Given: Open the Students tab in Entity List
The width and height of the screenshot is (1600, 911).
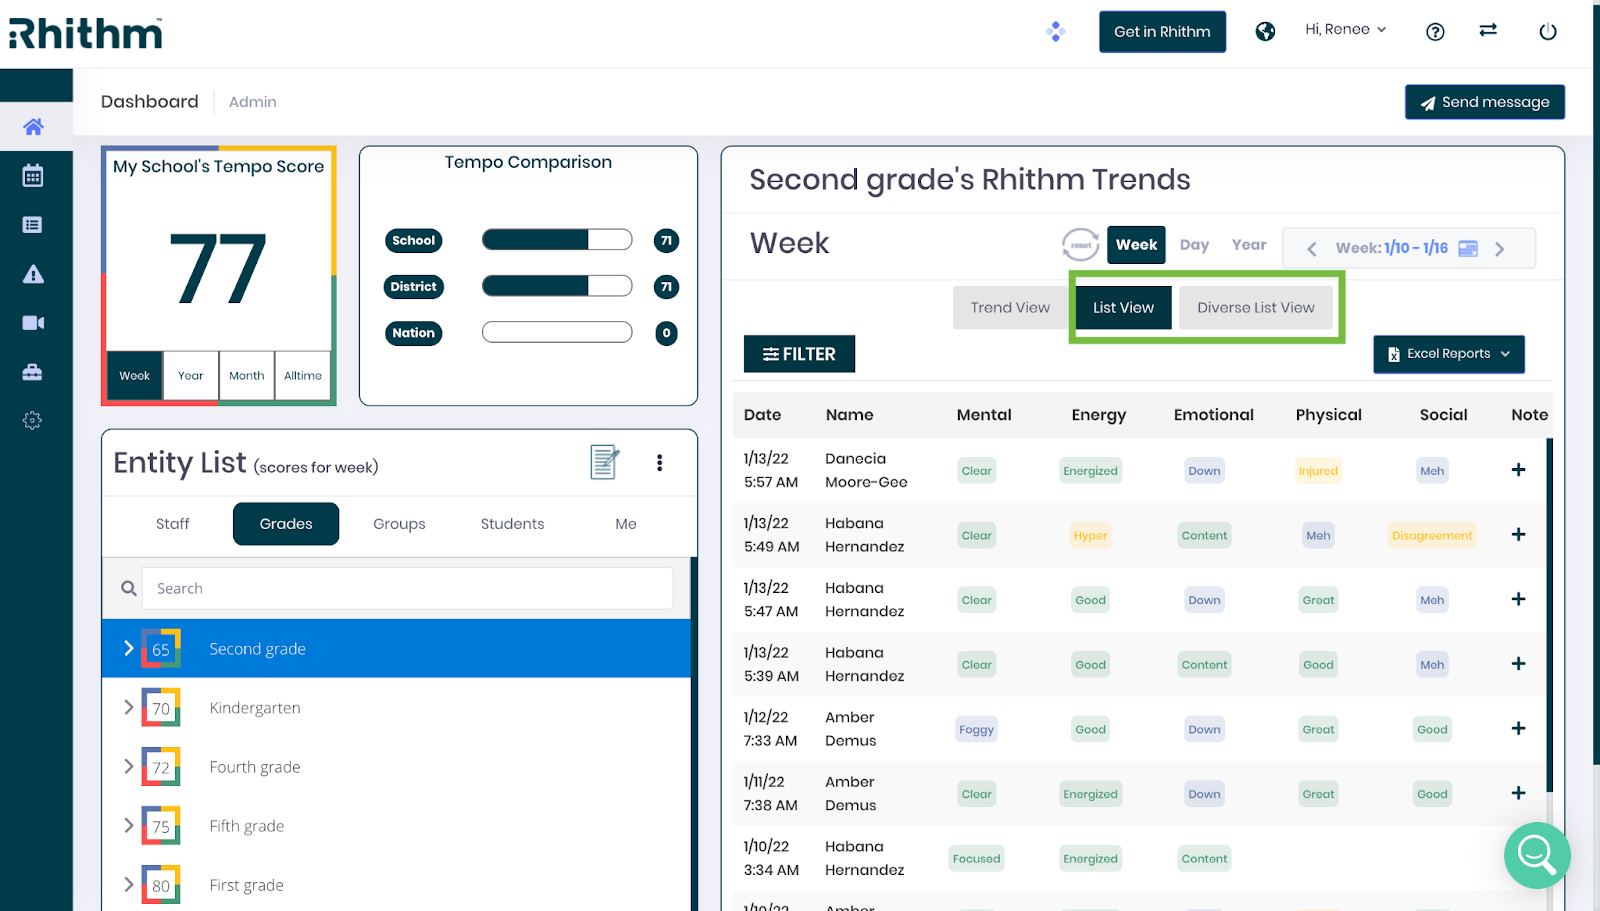Looking at the screenshot, I should [x=512, y=524].
